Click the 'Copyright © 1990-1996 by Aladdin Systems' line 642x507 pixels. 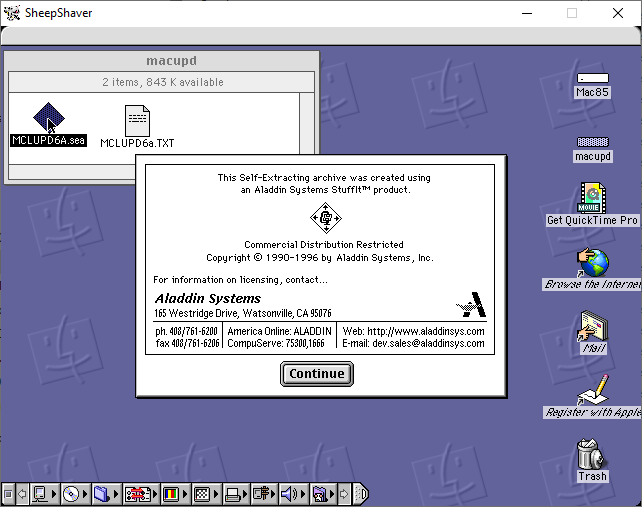coord(320,258)
